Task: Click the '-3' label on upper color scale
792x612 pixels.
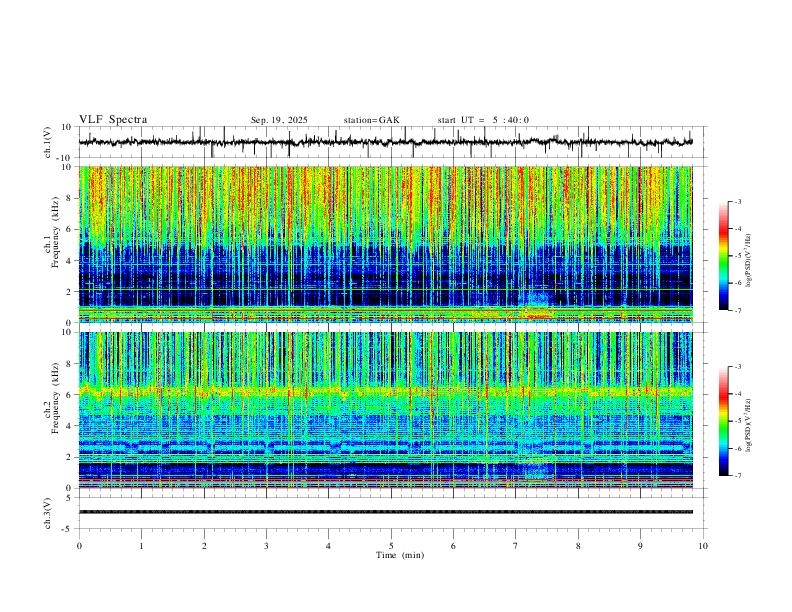Action: 737,201
